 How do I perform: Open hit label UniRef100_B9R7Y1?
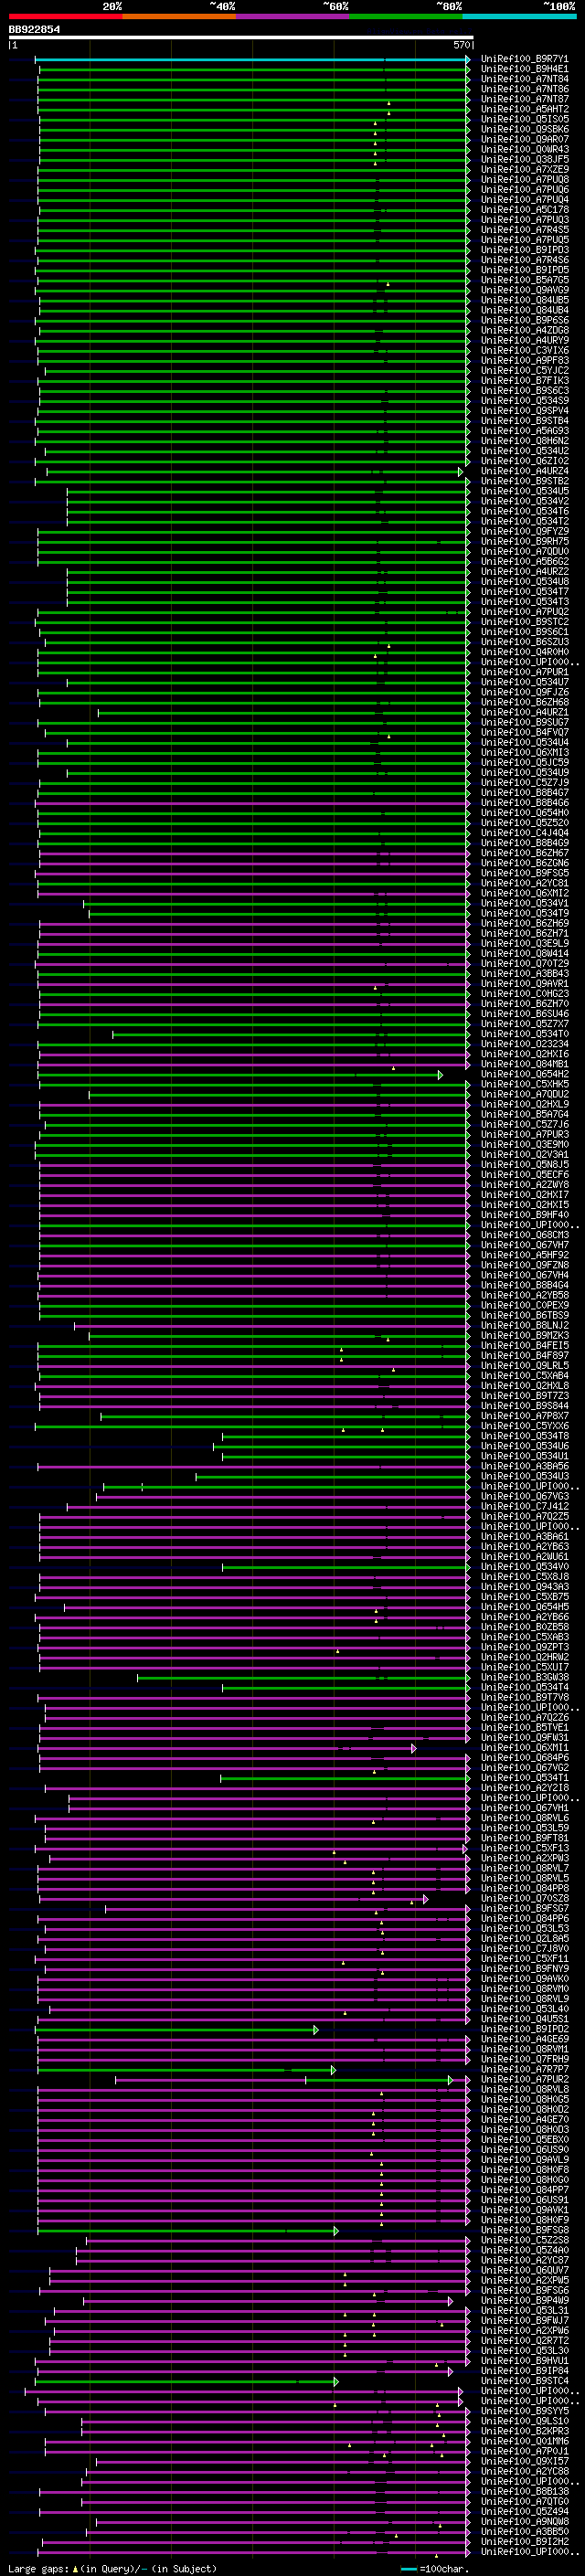pyautogui.click(x=524, y=60)
